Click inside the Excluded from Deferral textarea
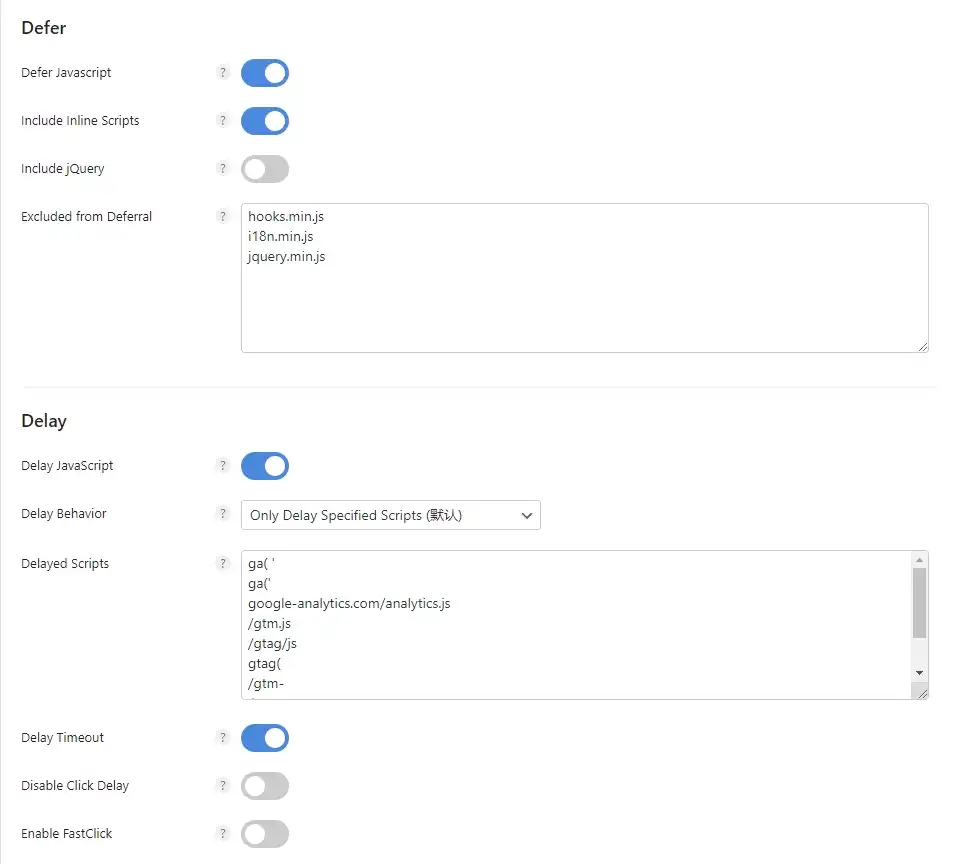 pyautogui.click(x=585, y=278)
